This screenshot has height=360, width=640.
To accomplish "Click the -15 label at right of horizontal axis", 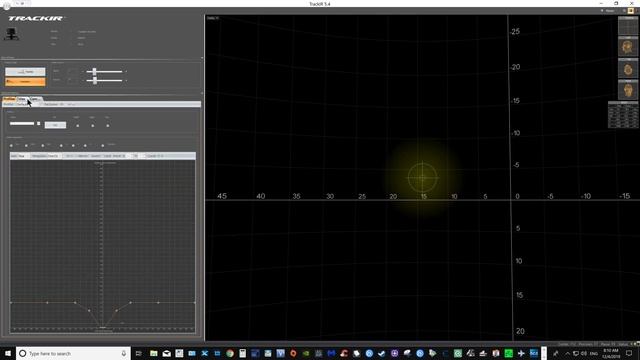I will click(x=625, y=196).
